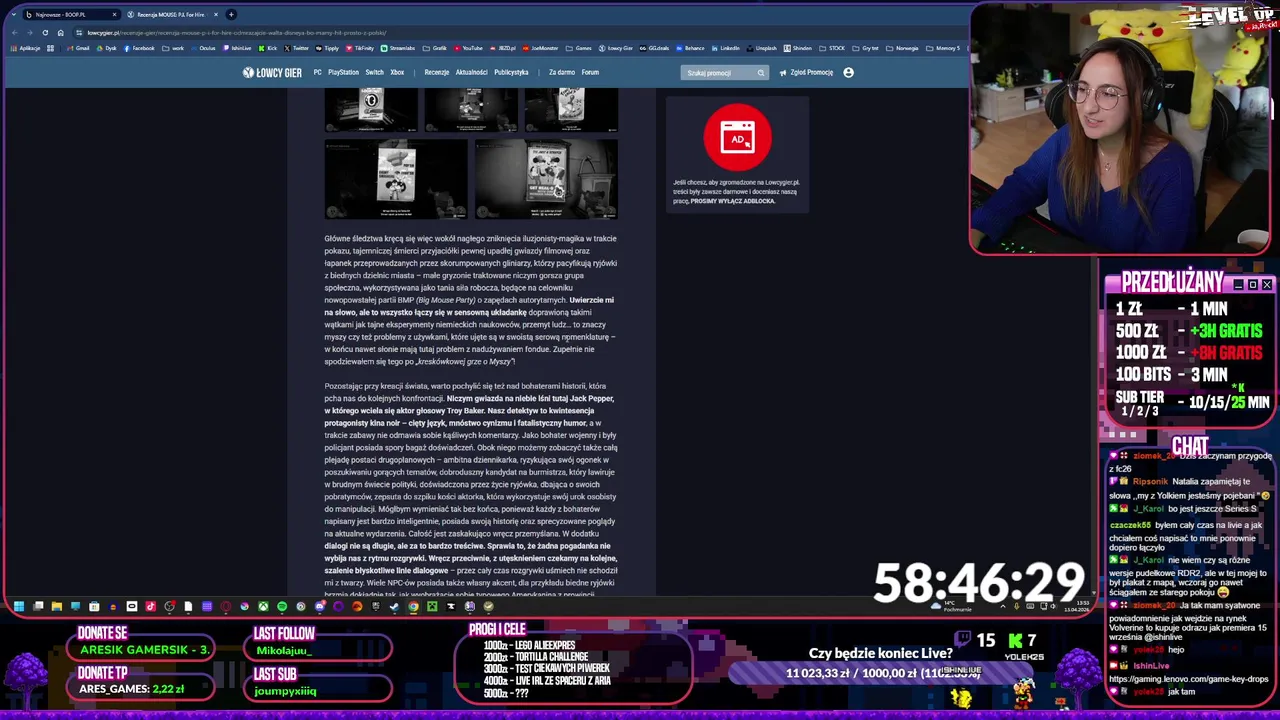Click the search magnifier icon
Viewport: 1280px width, 720px height.
point(761,72)
